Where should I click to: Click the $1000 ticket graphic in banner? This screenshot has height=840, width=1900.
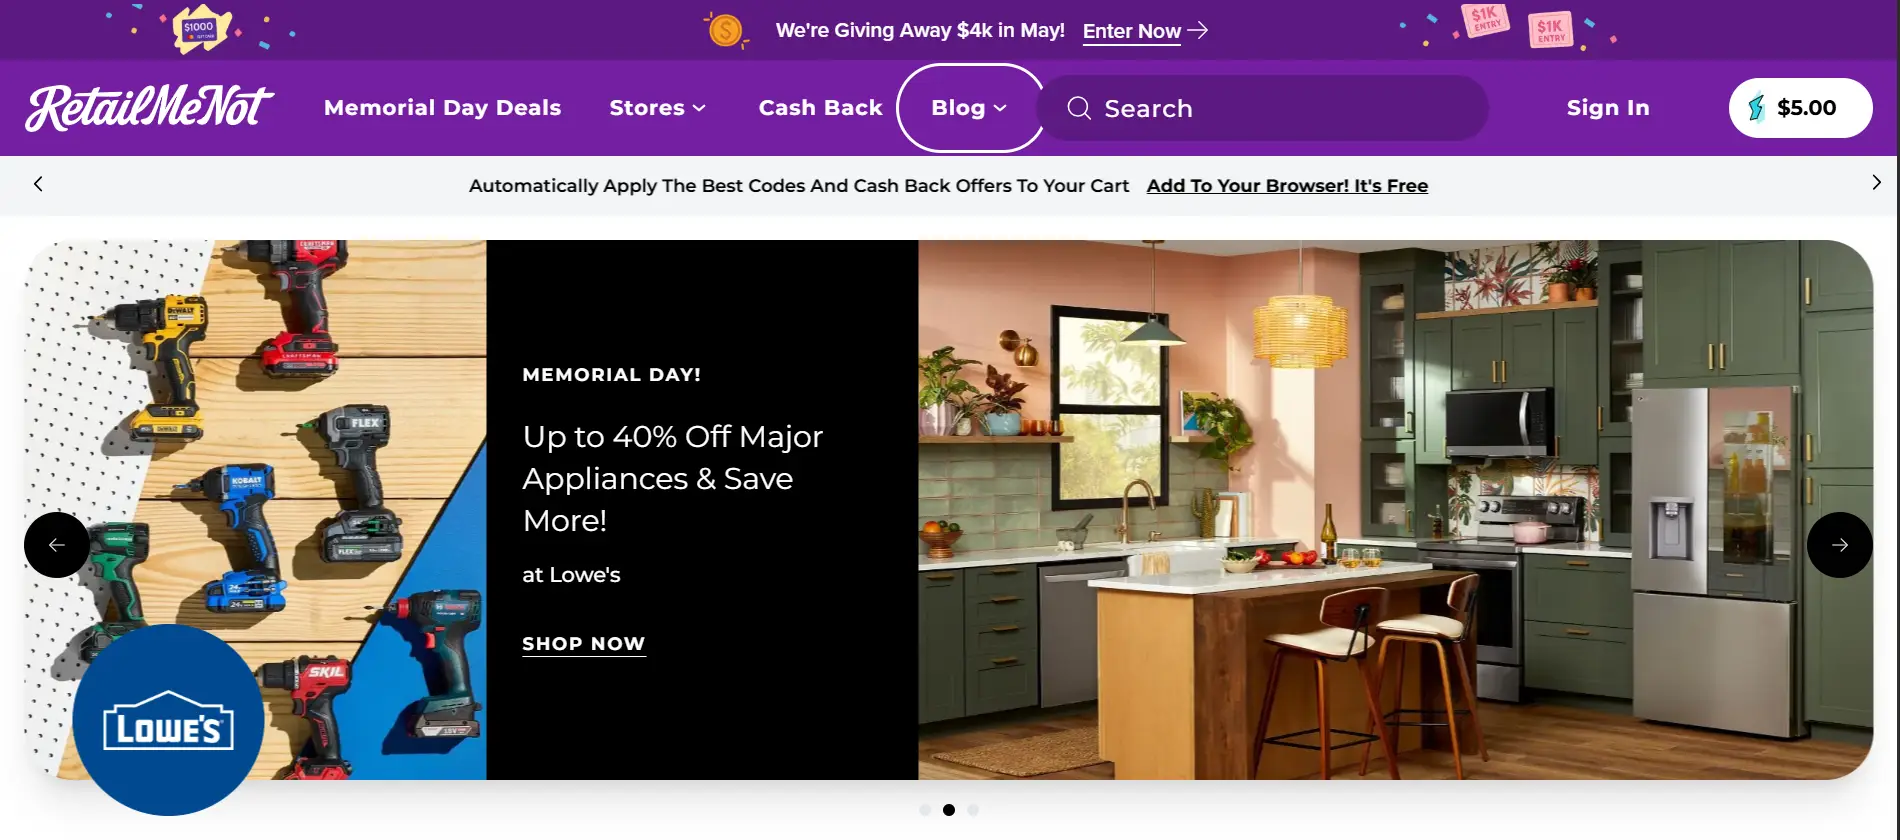click(x=201, y=29)
